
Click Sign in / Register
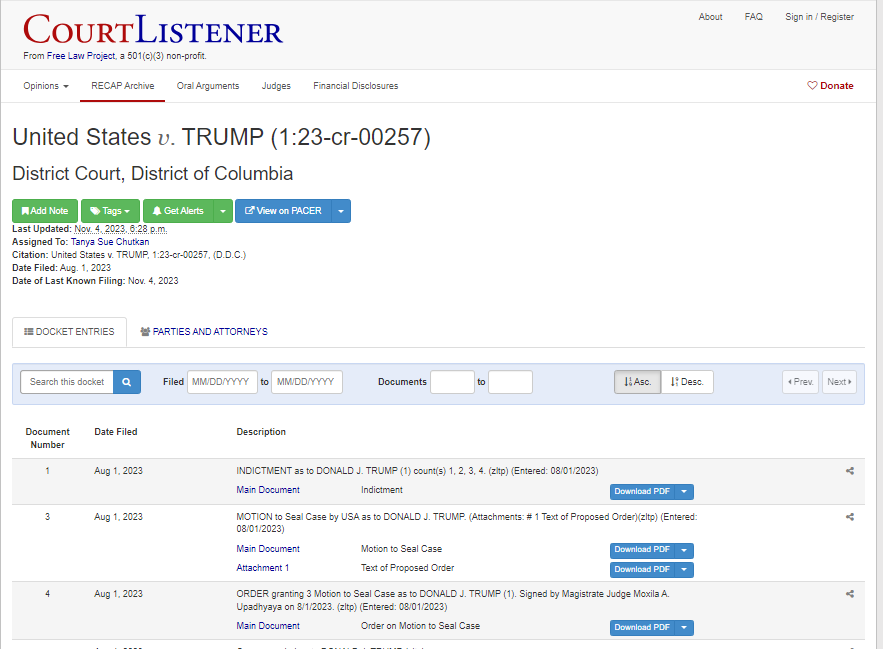point(819,17)
